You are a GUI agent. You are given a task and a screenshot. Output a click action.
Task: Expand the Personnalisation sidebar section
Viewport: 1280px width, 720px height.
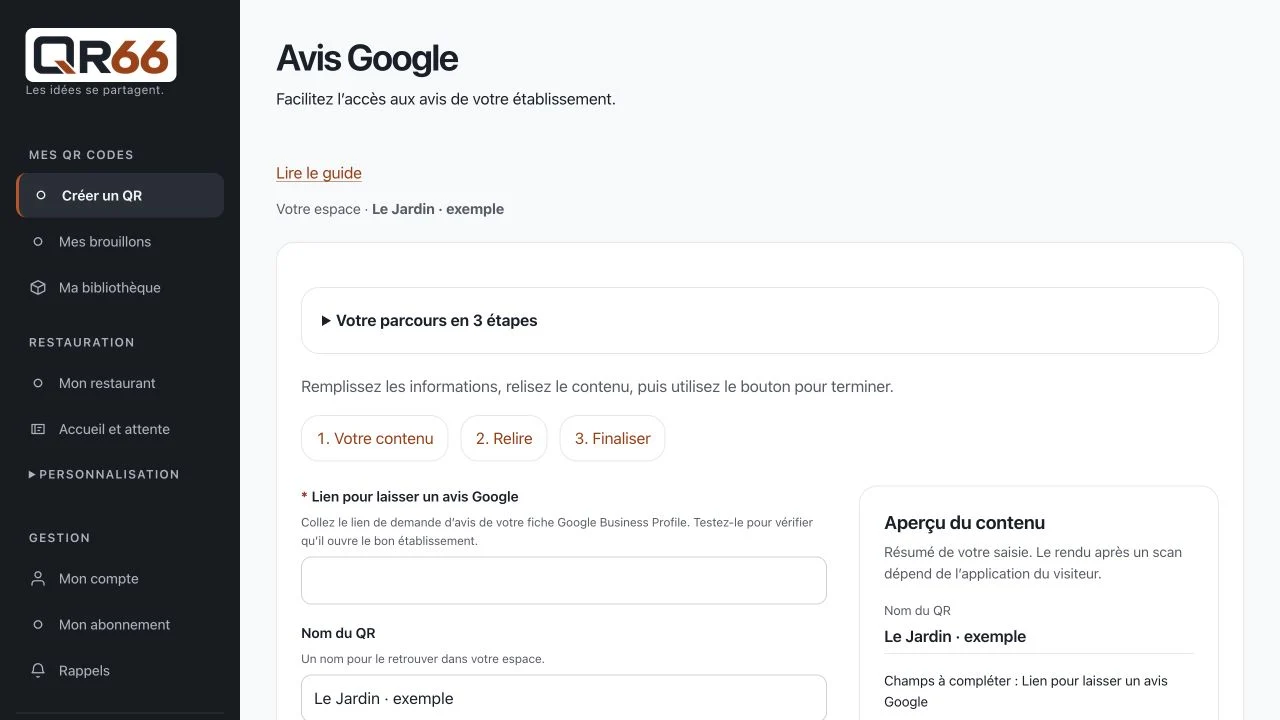(104, 474)
